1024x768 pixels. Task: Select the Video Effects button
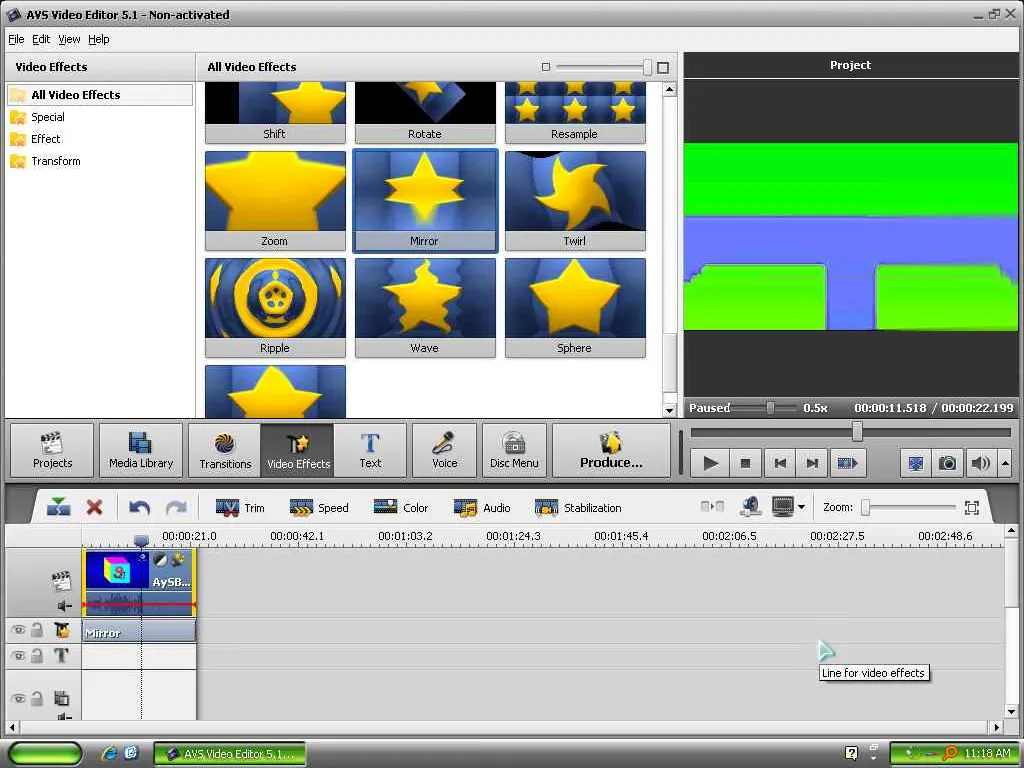(298, 450)
